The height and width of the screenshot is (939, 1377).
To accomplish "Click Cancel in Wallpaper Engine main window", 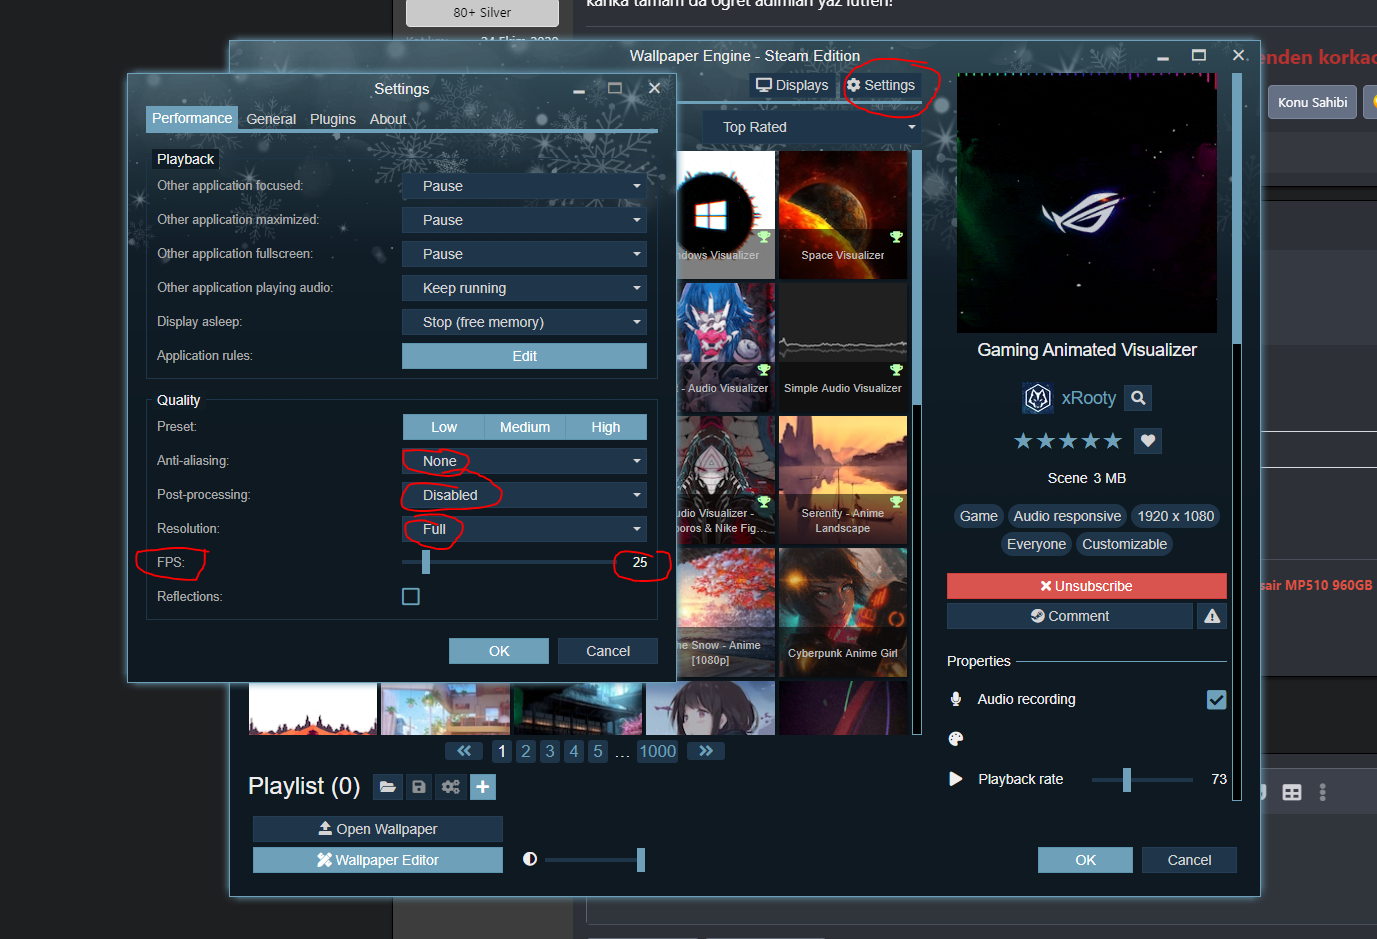I will click(1189, 860).
